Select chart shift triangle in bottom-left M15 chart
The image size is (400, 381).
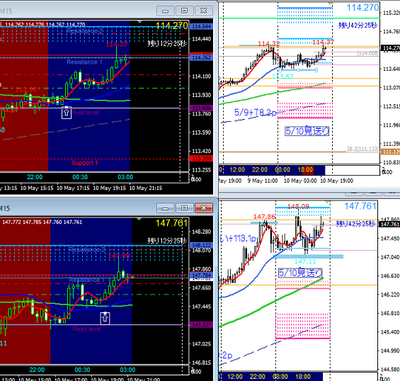[x=139, y=219]
